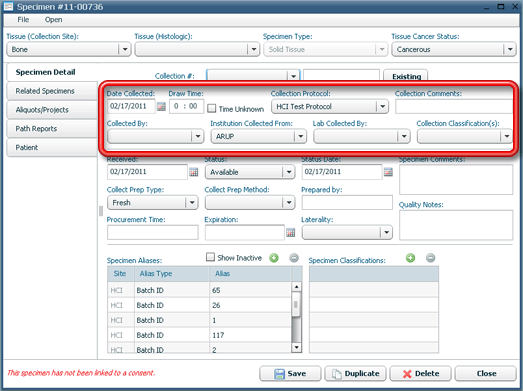Open calendar picker for Date Collected
This screenshot has width=523, height=391.
pos(161,106)
